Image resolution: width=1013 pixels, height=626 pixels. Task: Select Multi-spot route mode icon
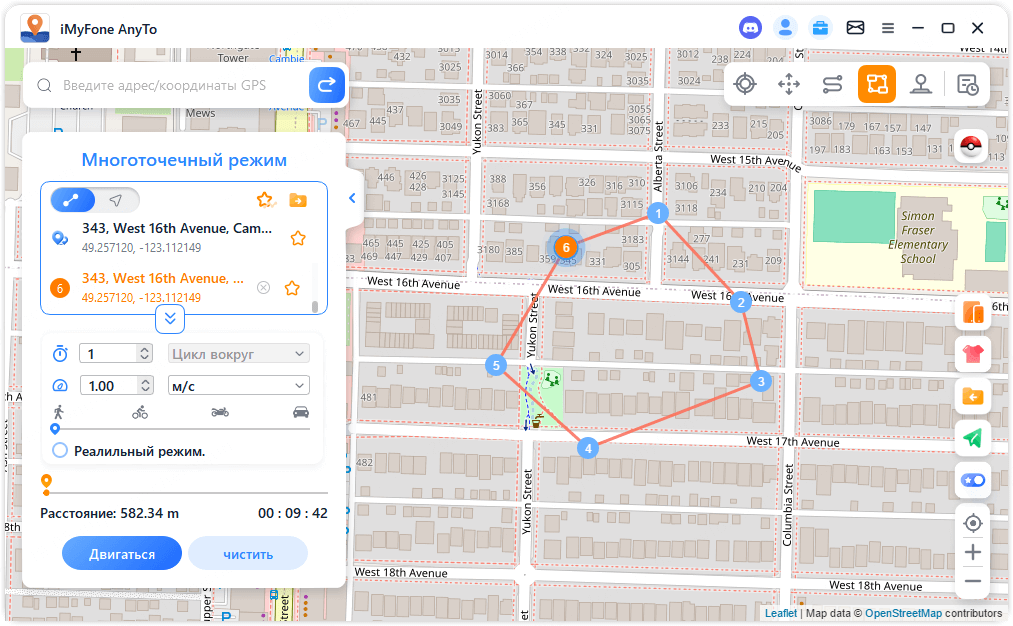point(877,84)
